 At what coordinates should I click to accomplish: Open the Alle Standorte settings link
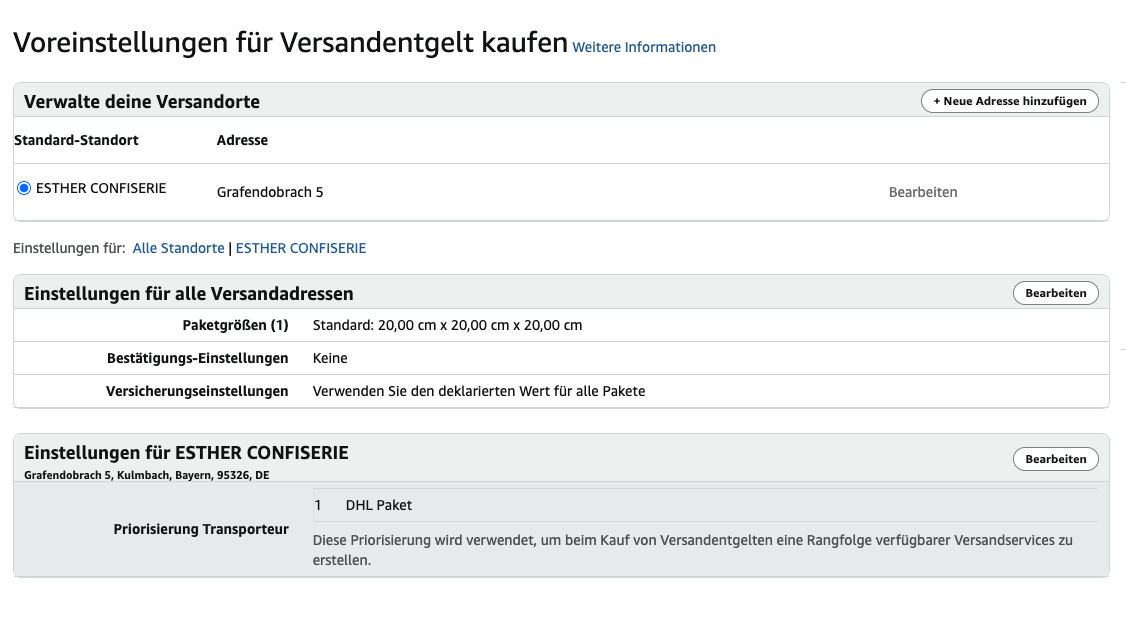click(179, 249)
